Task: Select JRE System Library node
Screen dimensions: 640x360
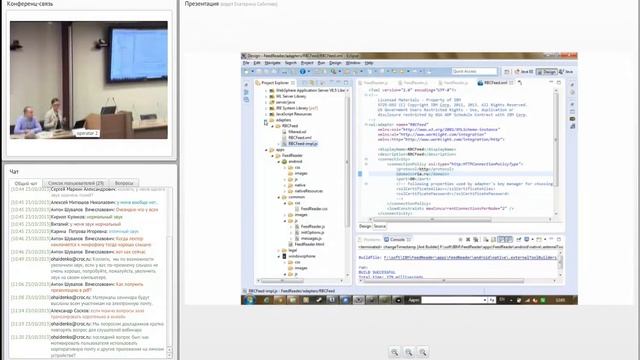Action: point(297,108)
